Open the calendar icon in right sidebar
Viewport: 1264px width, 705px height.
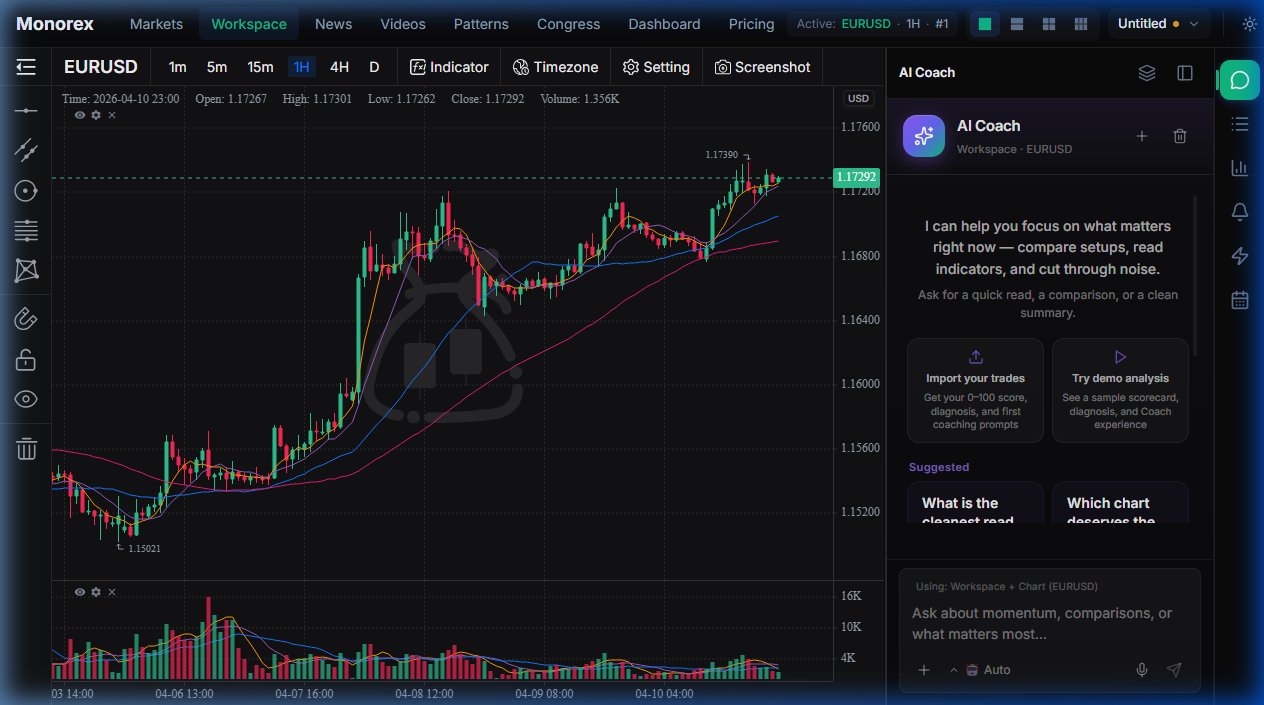1240,299
